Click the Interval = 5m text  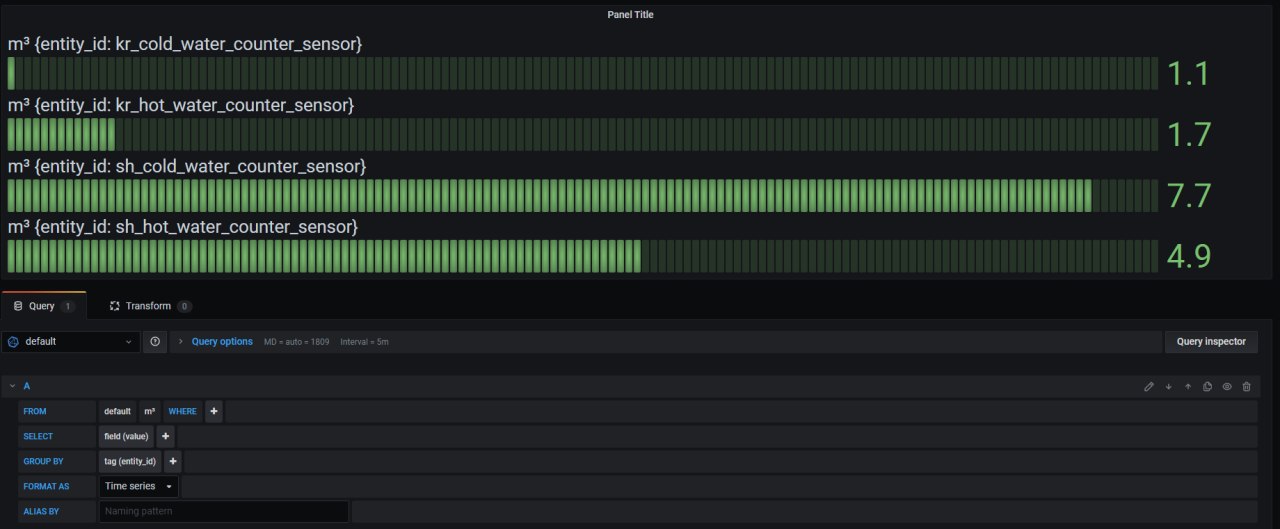click(x=364, y=342)
